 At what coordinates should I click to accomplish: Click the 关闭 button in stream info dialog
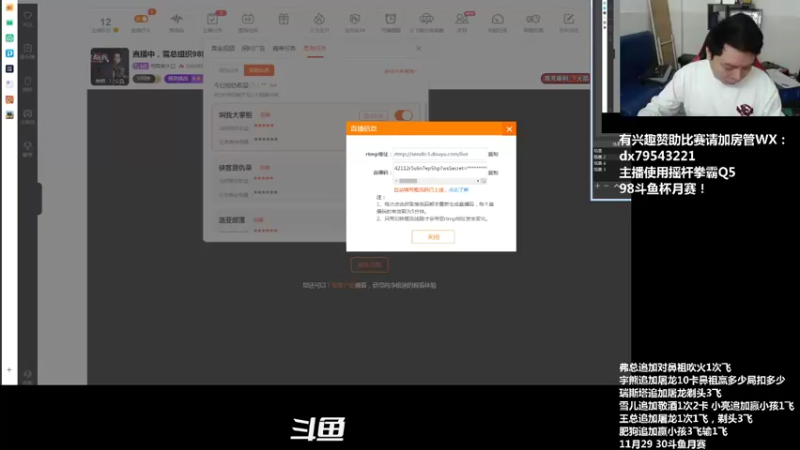(433, 237)
